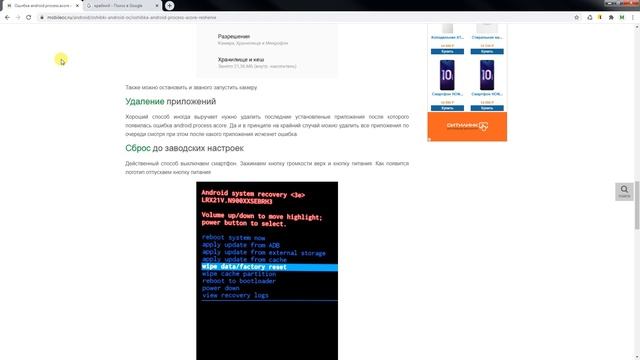Open the green M profile avatar
This screenshot has width=640, height=360.
pyautogui.click(x=622, y=18)
